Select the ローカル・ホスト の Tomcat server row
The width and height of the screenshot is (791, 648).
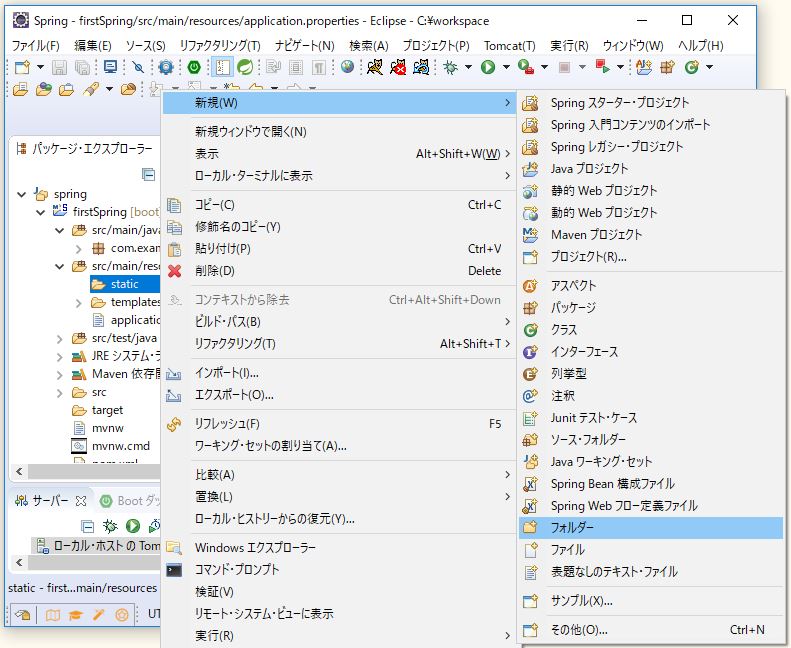(x=98, y=546)
